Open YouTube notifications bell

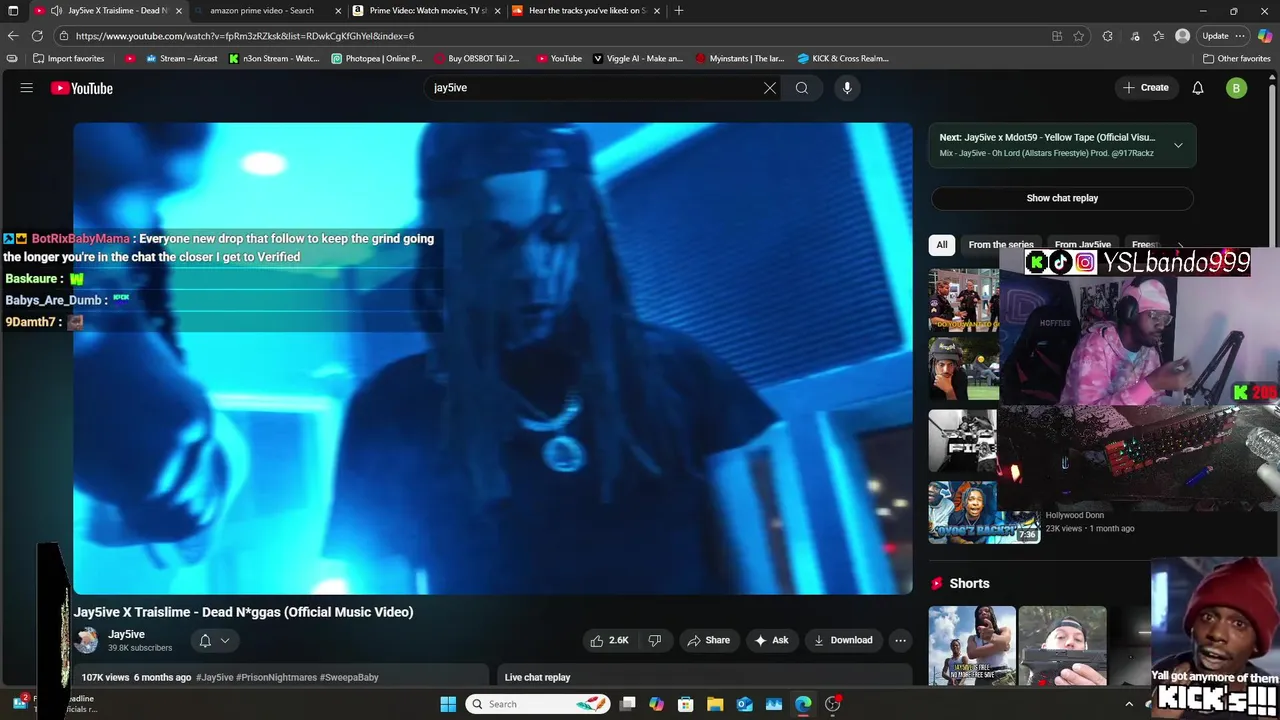pyautogui.click(x=1198, y=88)
